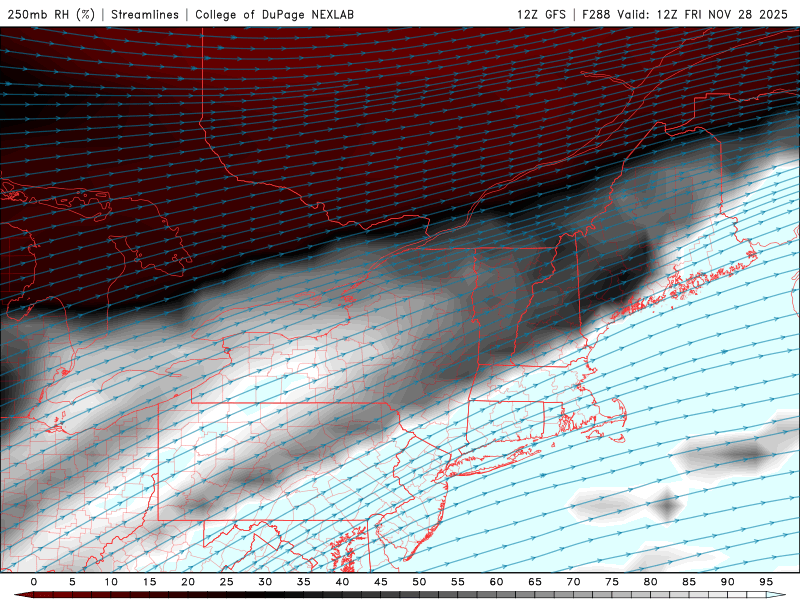
Task: Click the colorbar label "5"
Action: click(x=72, y=582)
